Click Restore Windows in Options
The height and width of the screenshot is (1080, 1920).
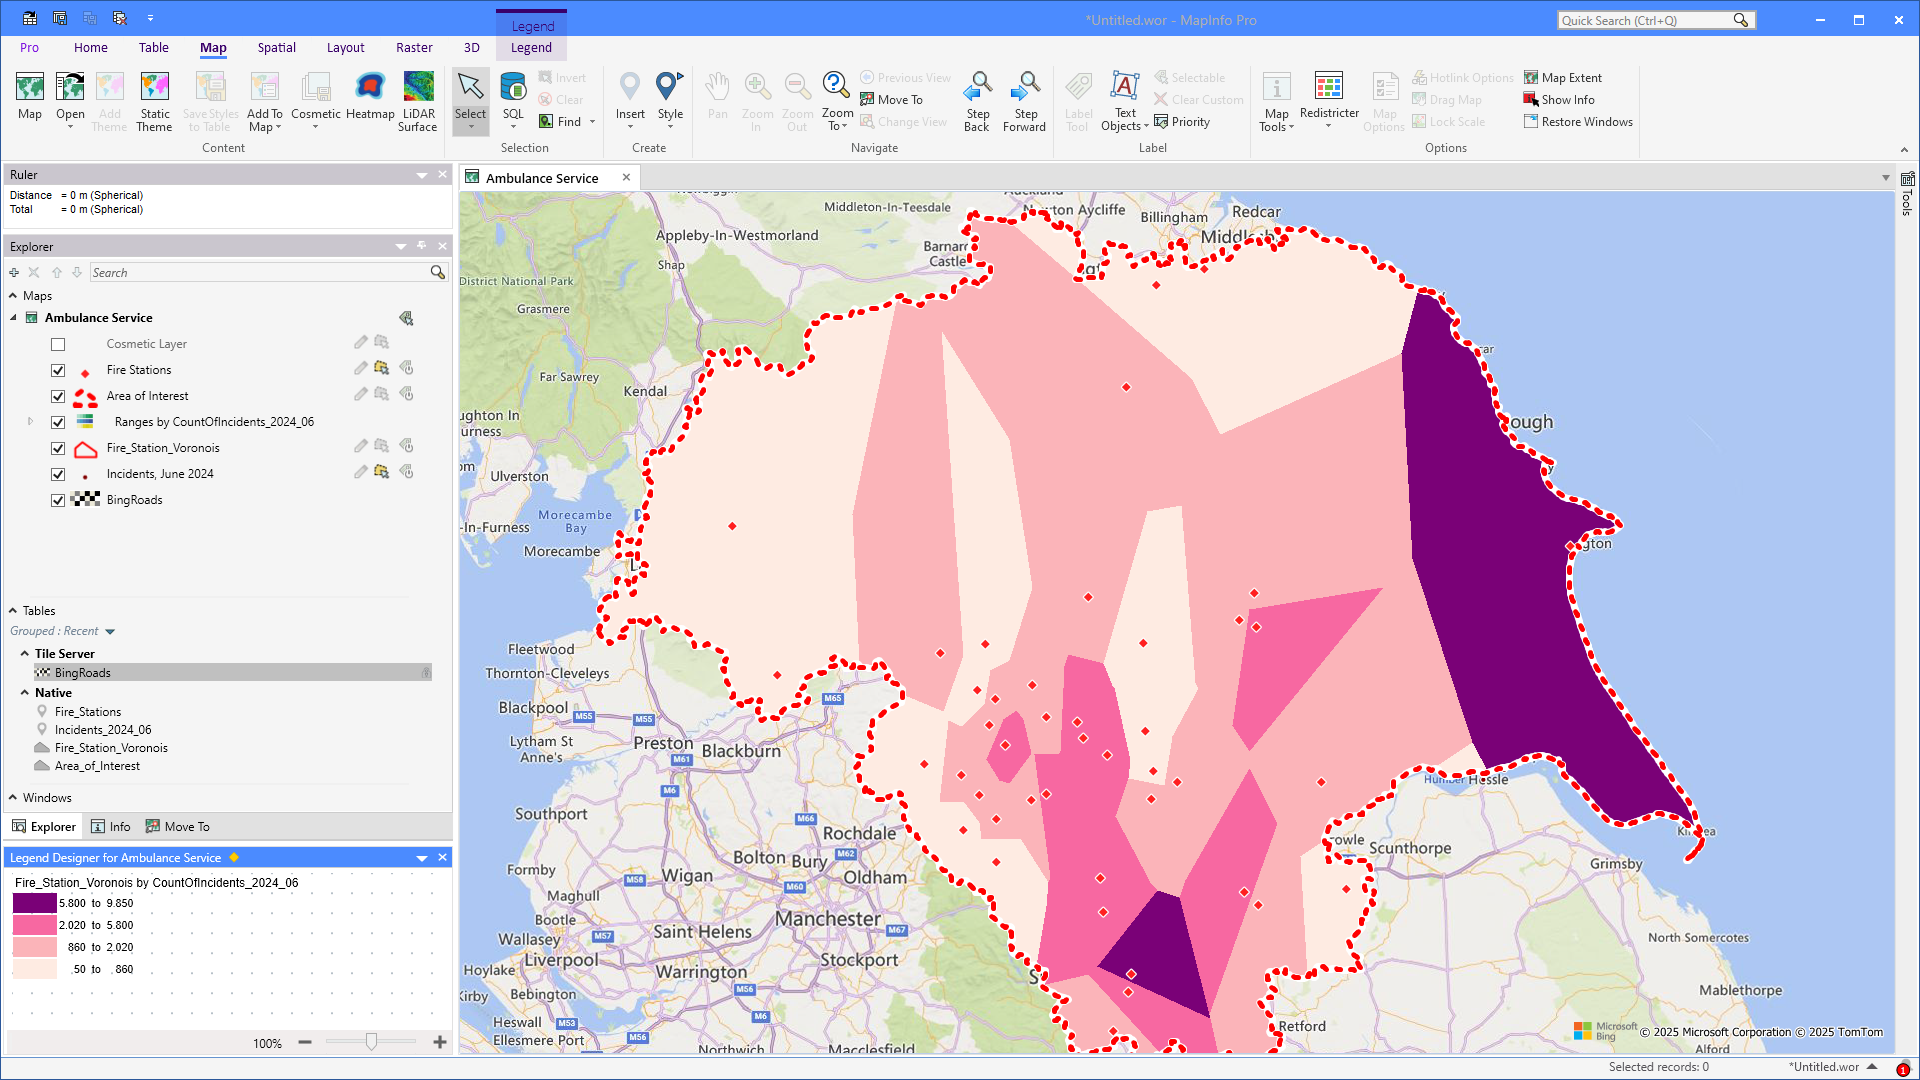point(1577,122)
